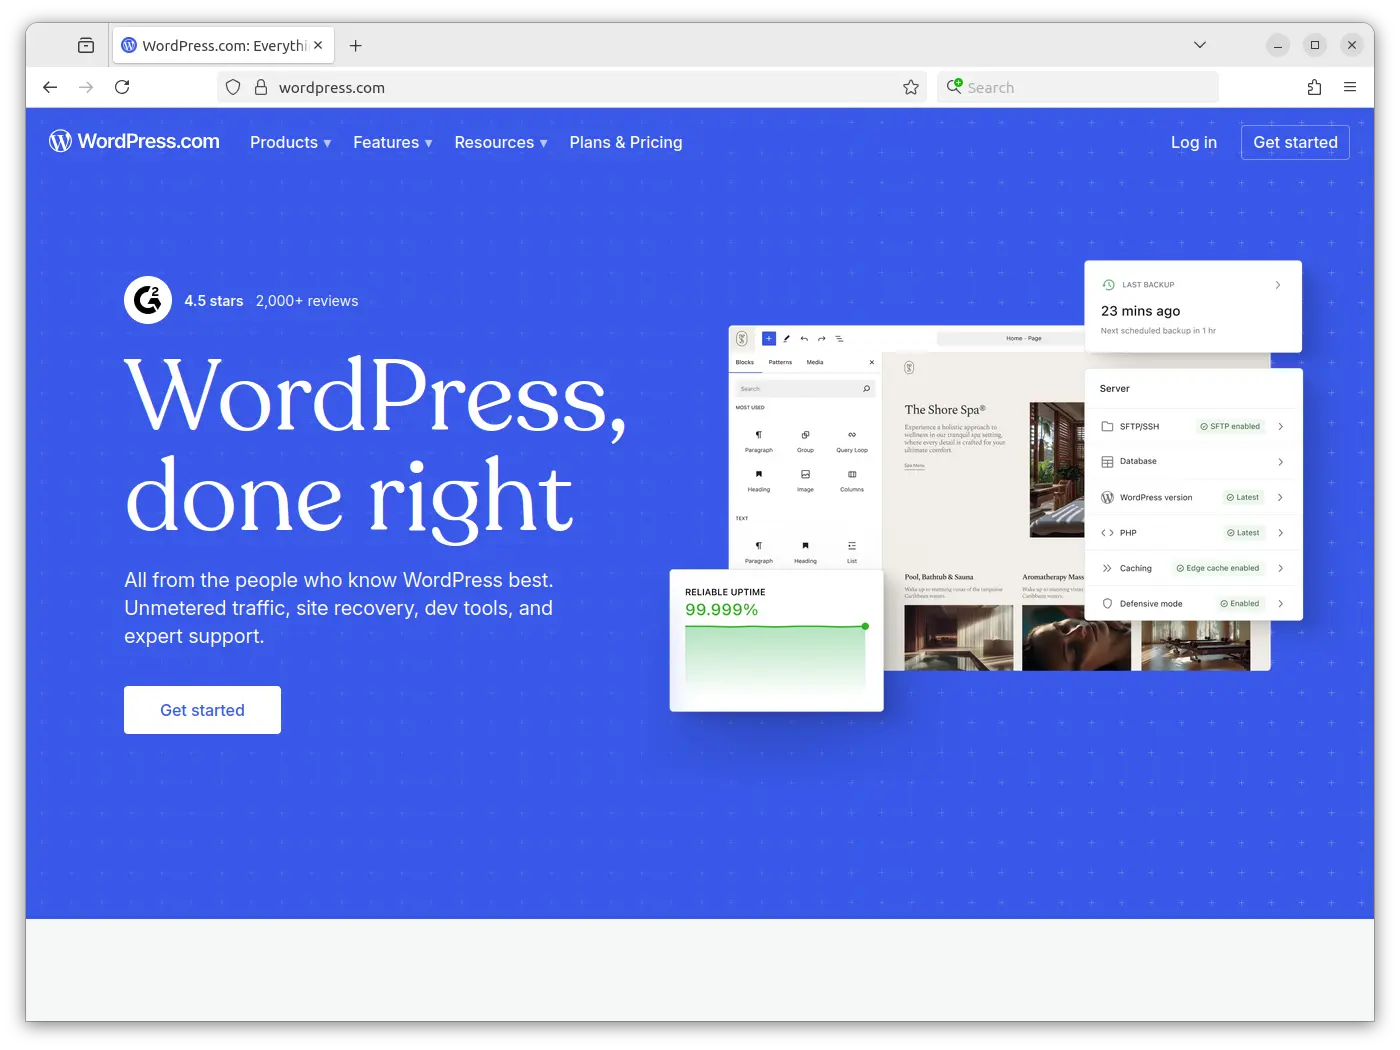Toggle Defensive mode to disabled

(x=1240, y=603)
